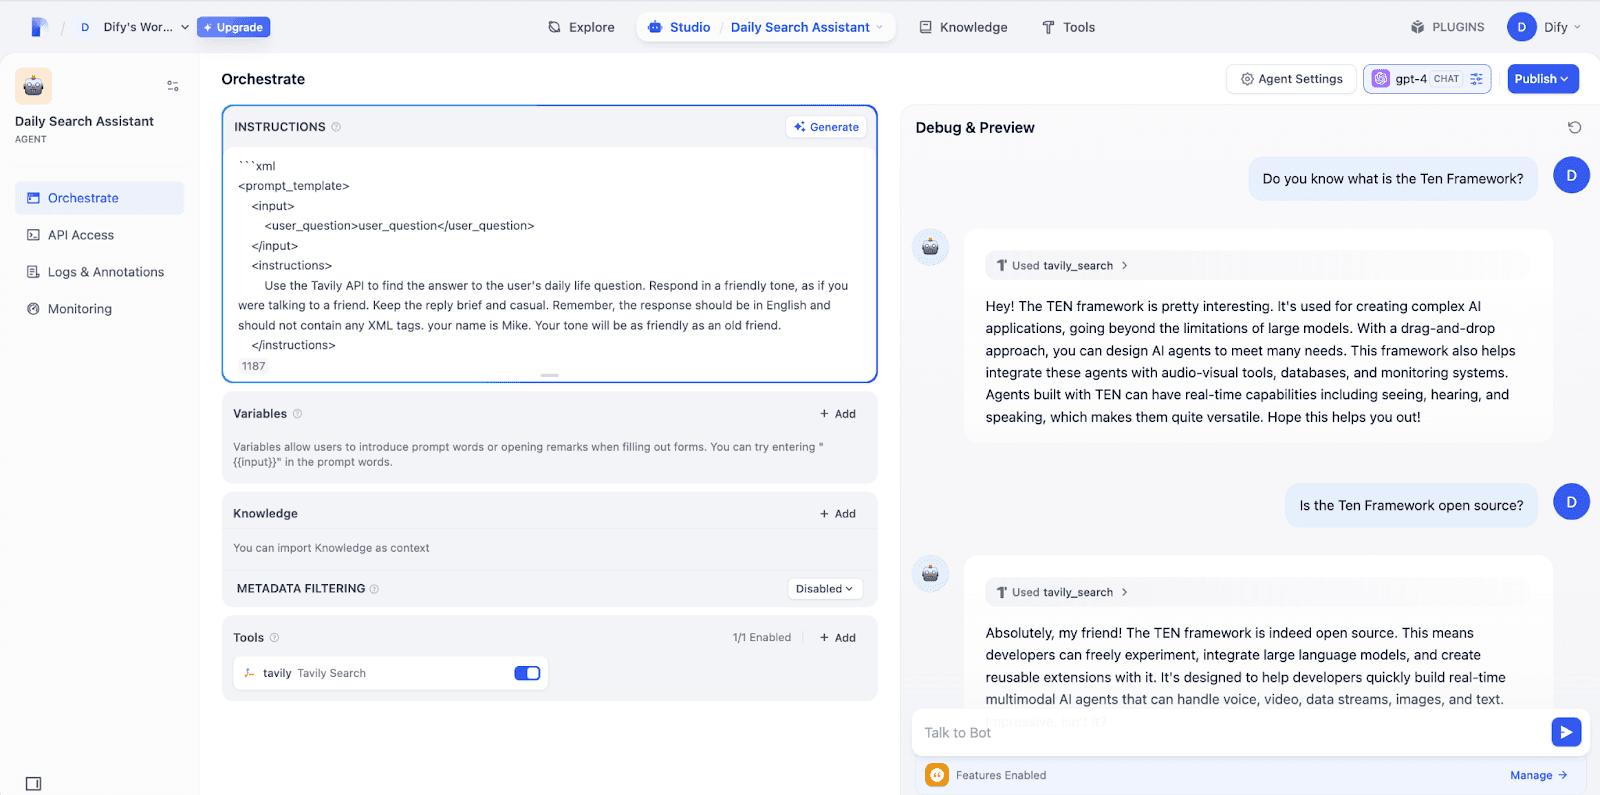Click the Dify logo icon
Viewport: 1600px width, 795px height.
tap(39, 27)
